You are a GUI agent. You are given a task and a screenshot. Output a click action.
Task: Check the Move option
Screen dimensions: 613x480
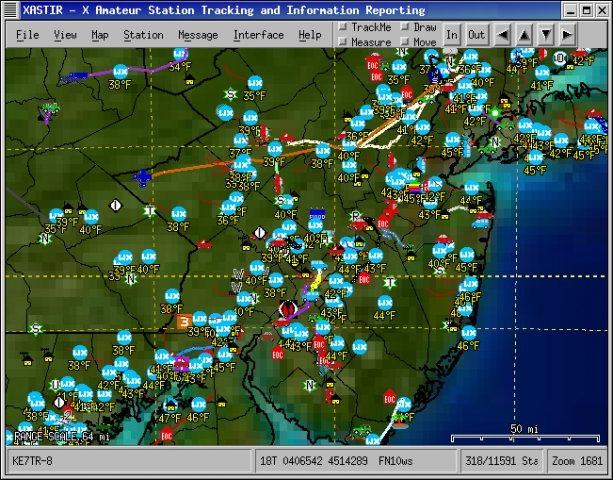click(x=405, y=43)
